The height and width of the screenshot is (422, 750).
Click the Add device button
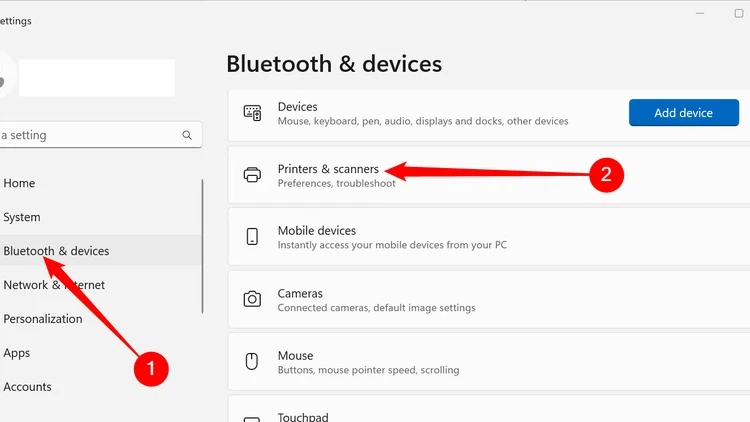[684, 112]
